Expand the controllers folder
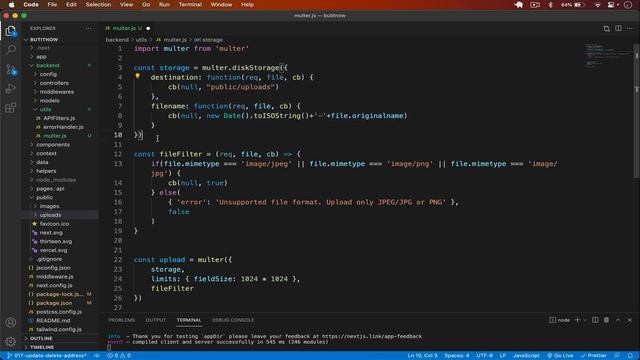 pyautogui.click(x=54, y=83)
